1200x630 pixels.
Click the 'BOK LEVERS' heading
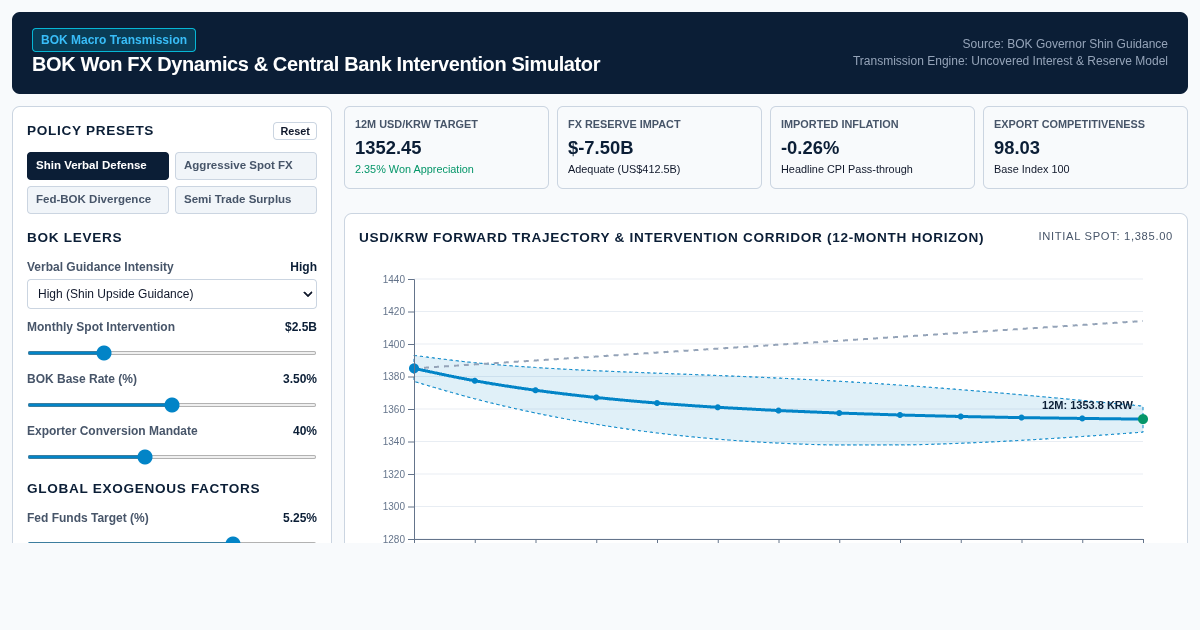click(74, 237)
